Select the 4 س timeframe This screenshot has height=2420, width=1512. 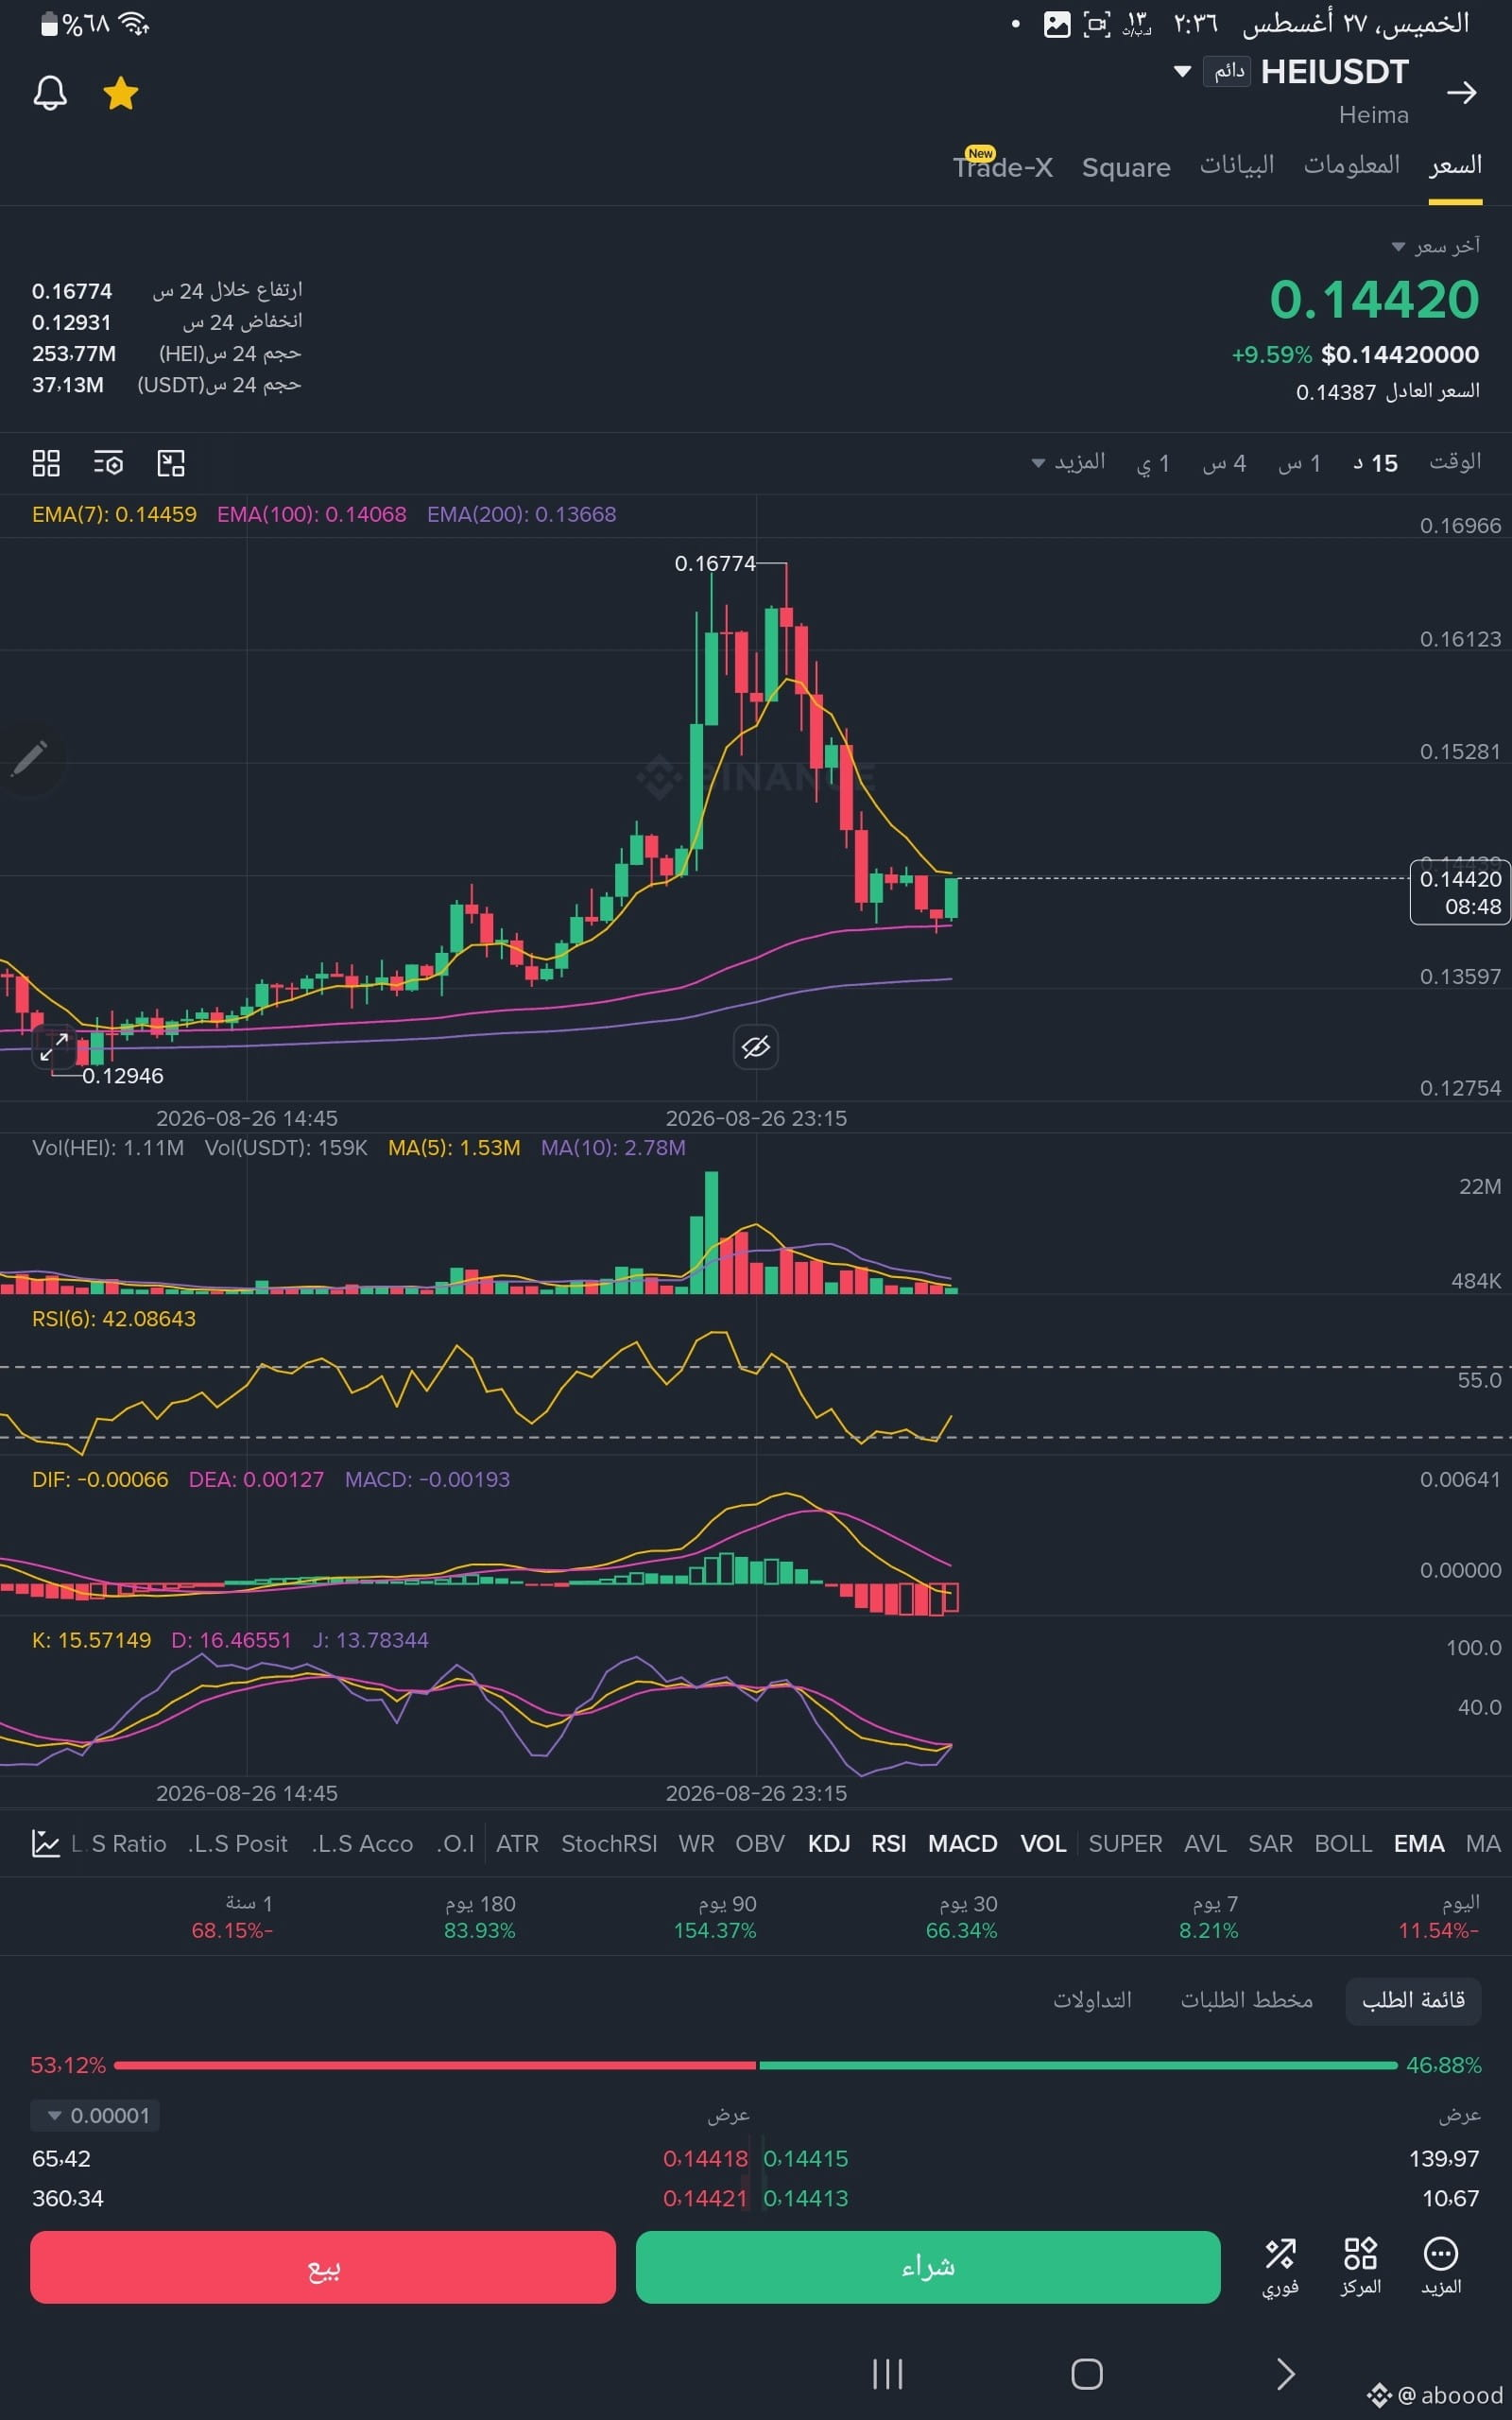1224,463
